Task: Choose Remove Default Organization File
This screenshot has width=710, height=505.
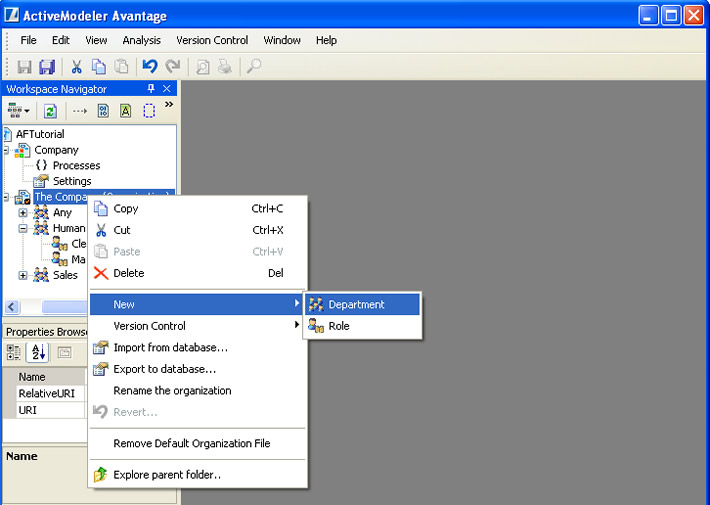Action: click(x=197, y=443)
